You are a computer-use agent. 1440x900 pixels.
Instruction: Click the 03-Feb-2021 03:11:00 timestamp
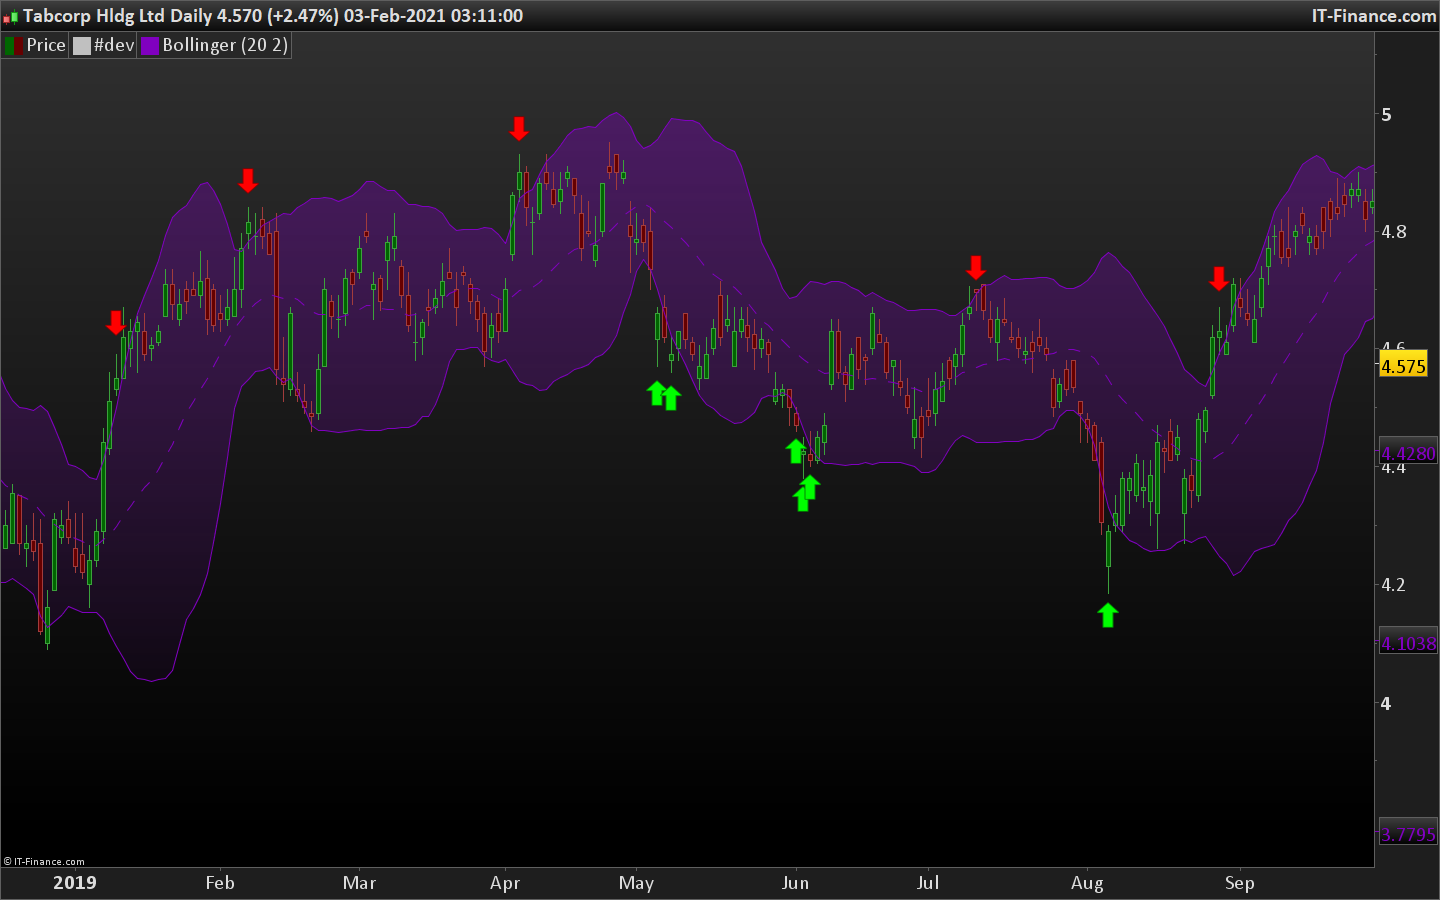click(x=433, y=16)
